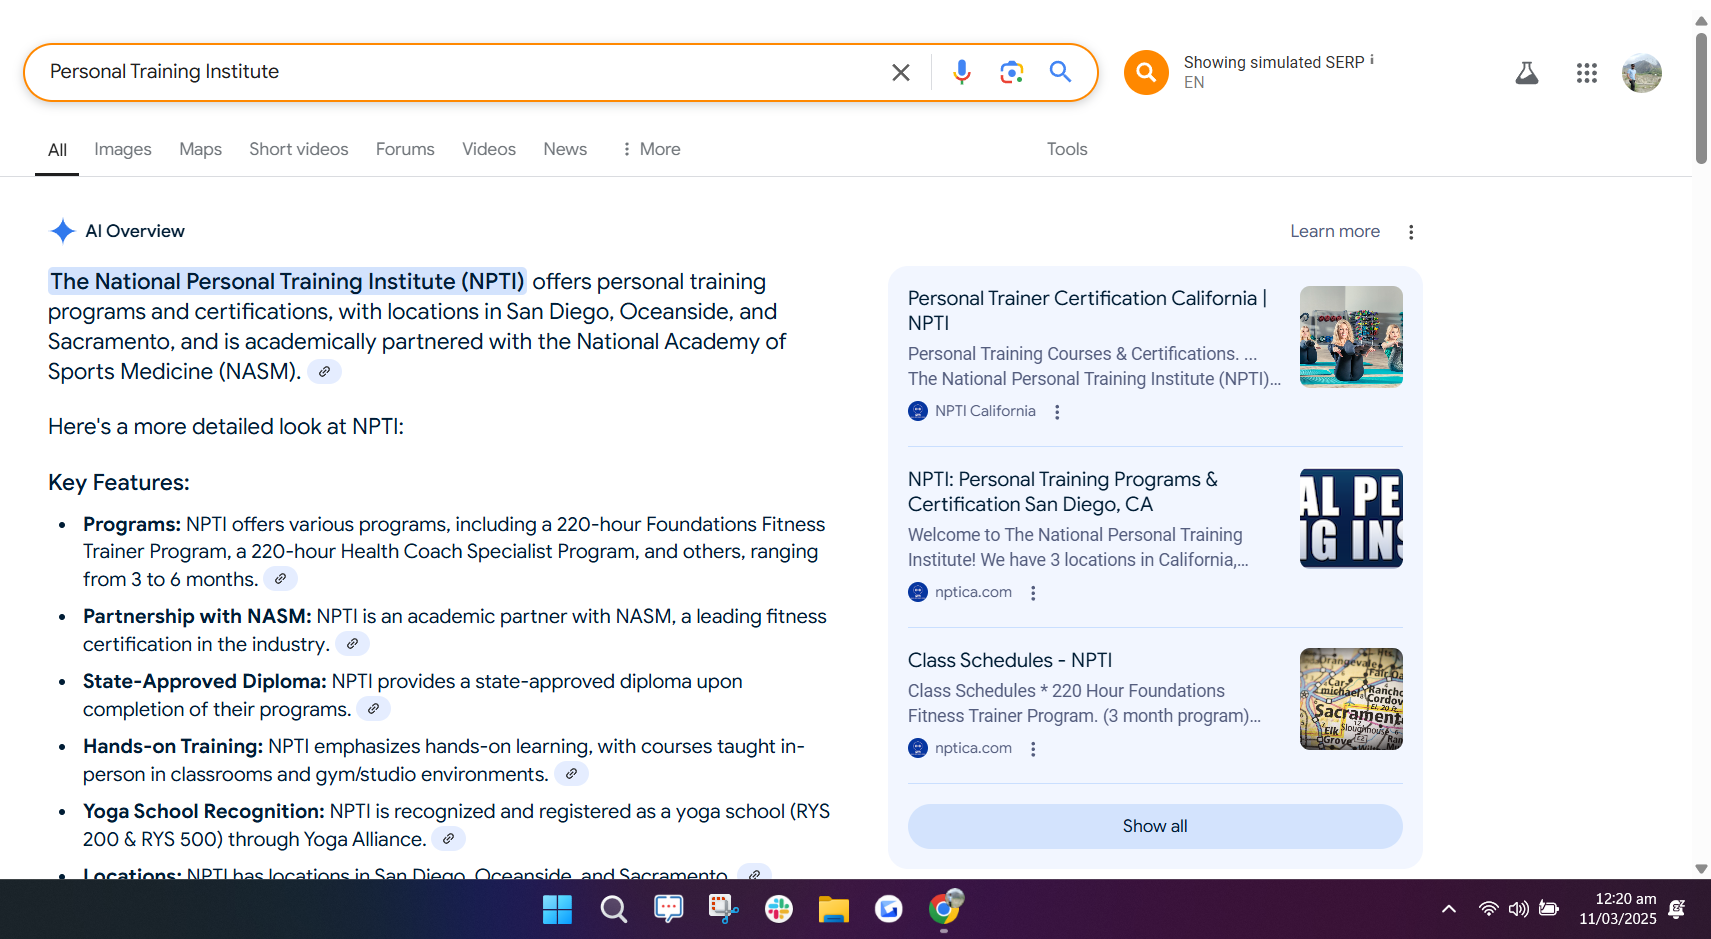
Task: Open Personal Trainer Certification California result
Action: 1088,310
